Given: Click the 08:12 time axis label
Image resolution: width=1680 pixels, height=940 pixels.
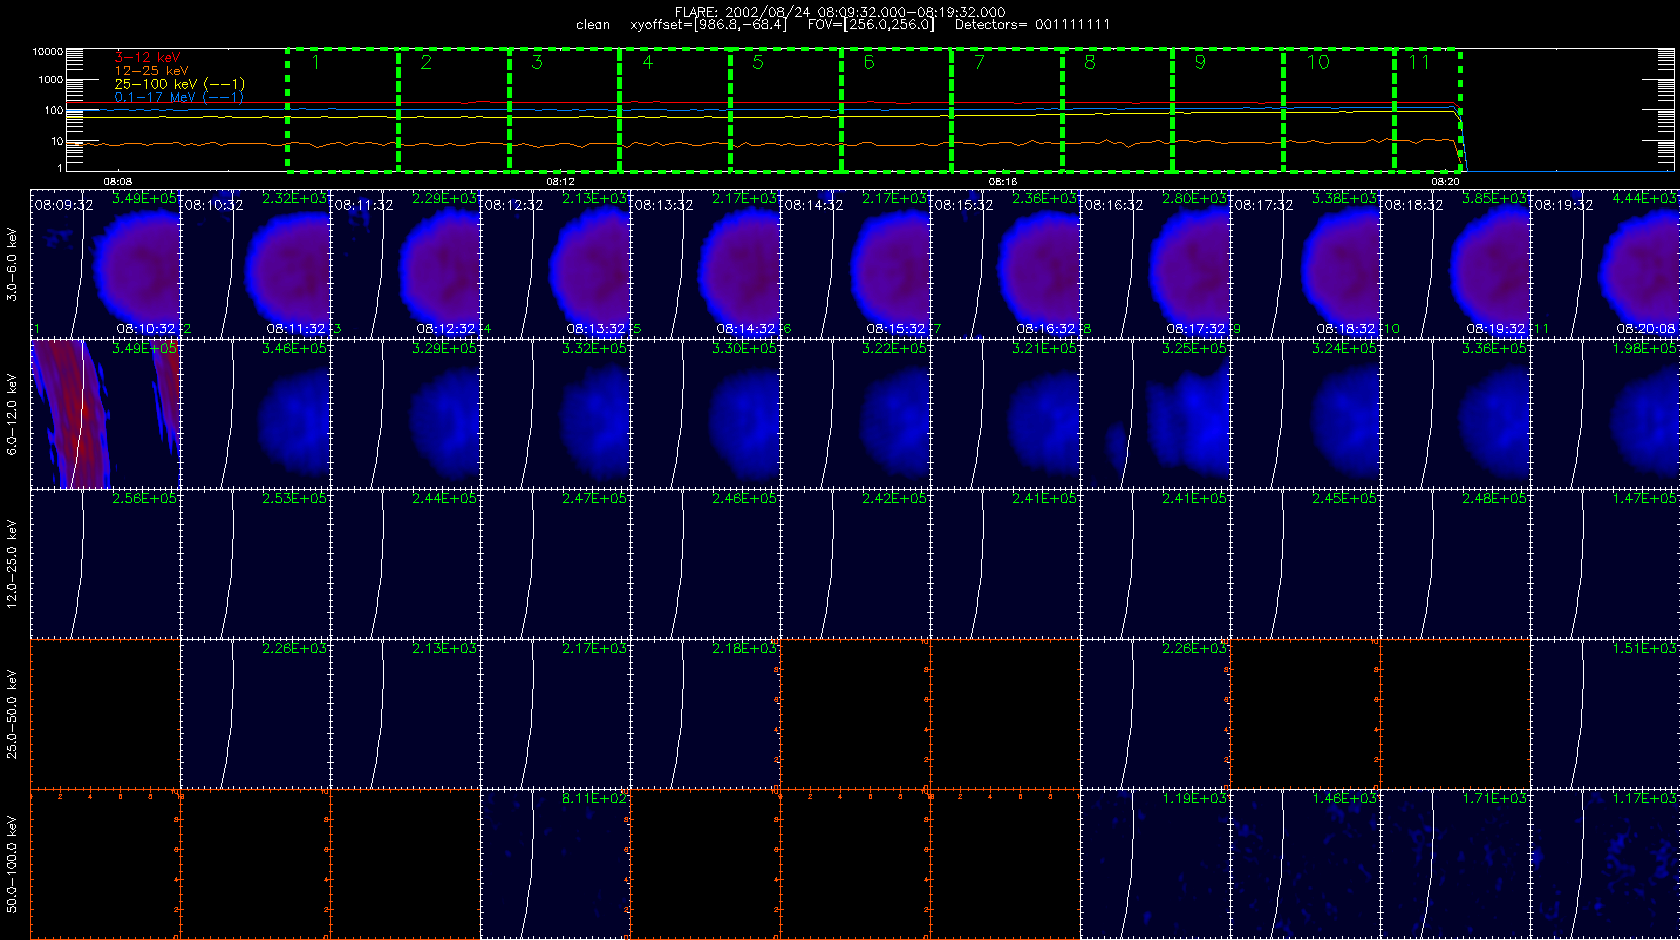Looking at the screenshot, I should (x=560, y=181).
